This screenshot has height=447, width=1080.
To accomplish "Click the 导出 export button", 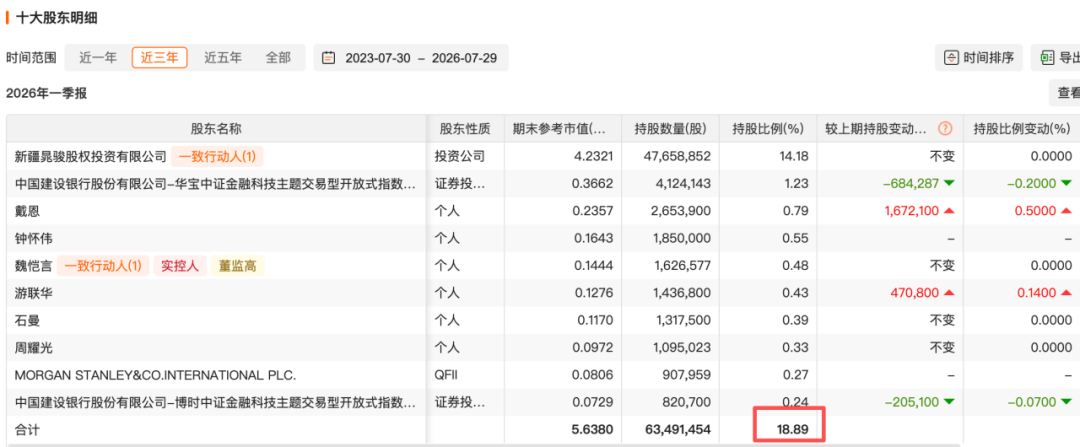I will point(1056,58).
